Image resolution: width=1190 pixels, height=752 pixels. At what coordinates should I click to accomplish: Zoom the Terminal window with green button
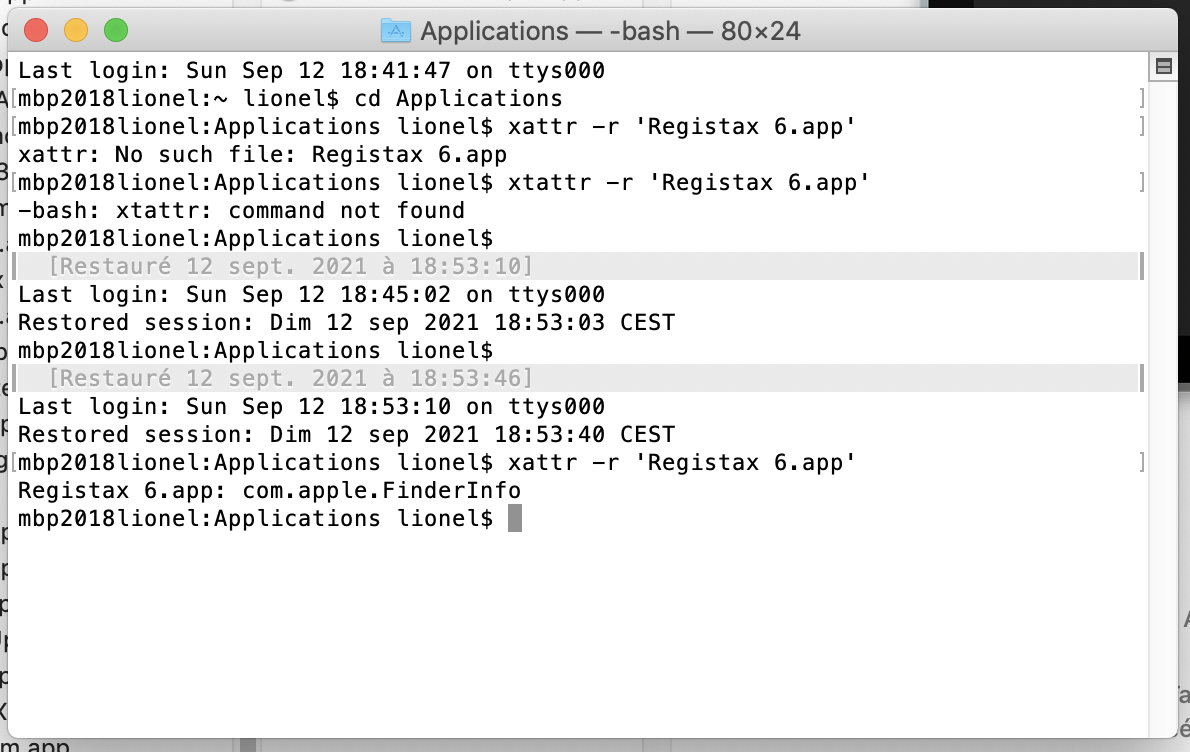tap(116, 31)
